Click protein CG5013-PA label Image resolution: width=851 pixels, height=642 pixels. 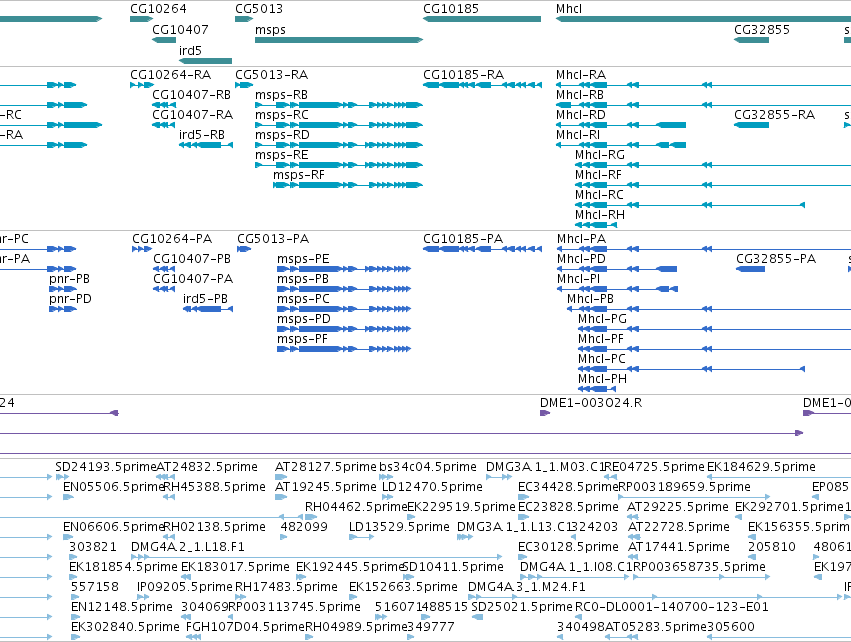click(x=273, y=239)
